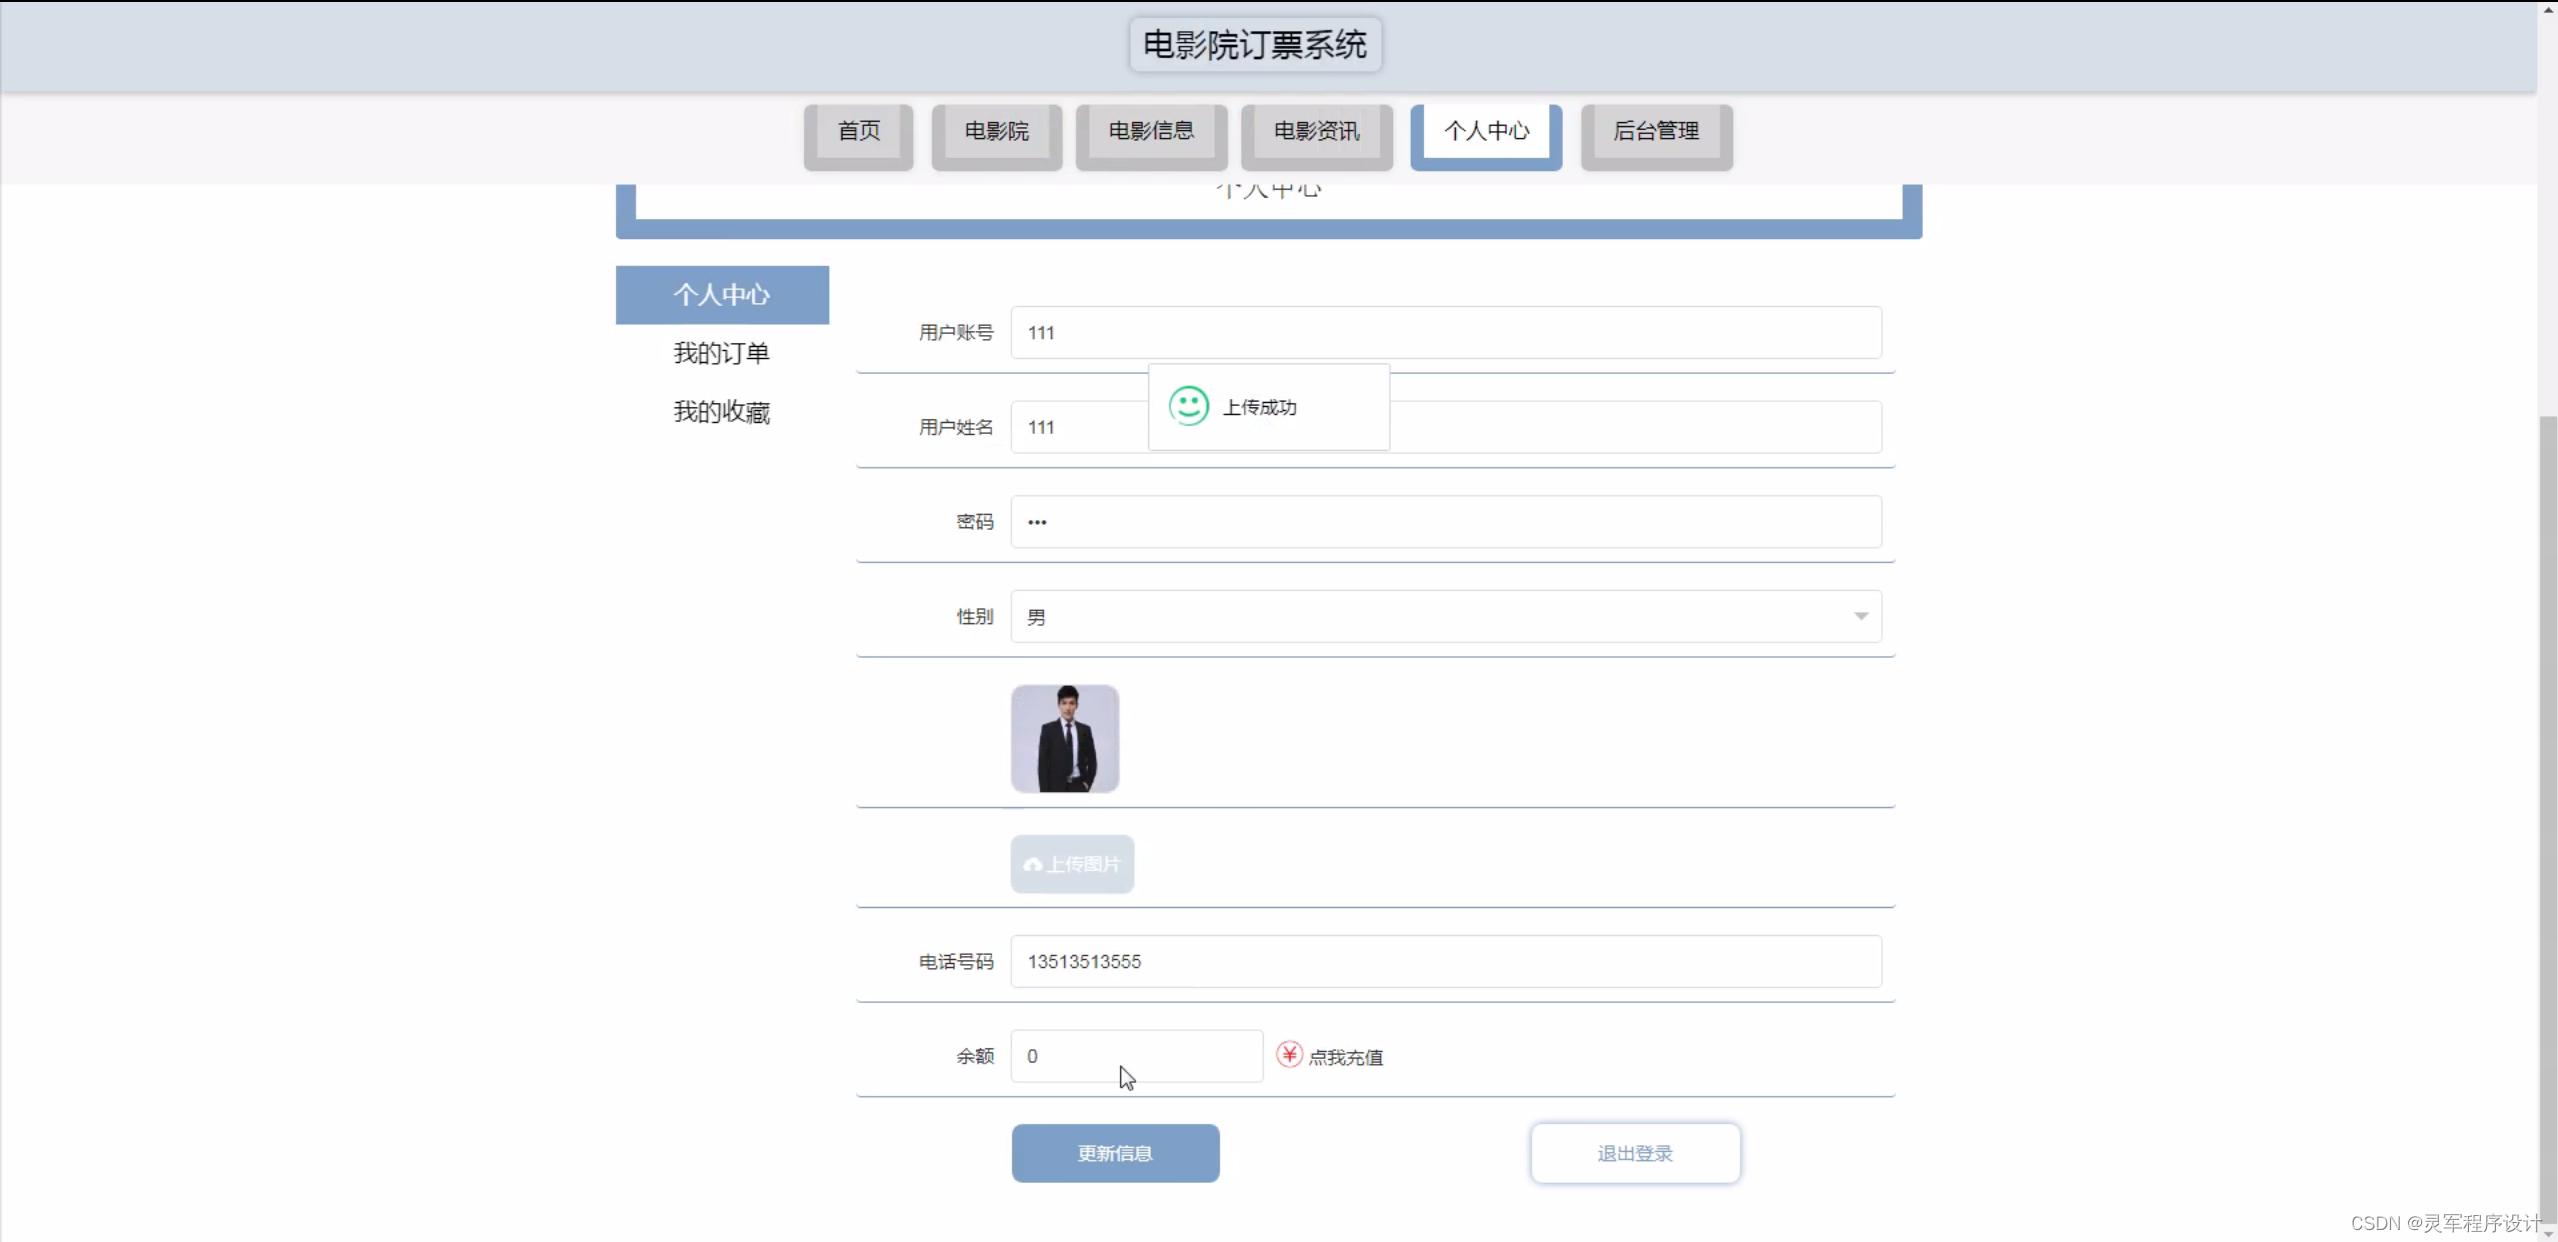Click the 退出登录 logout button

[x=1633, y=1153]
